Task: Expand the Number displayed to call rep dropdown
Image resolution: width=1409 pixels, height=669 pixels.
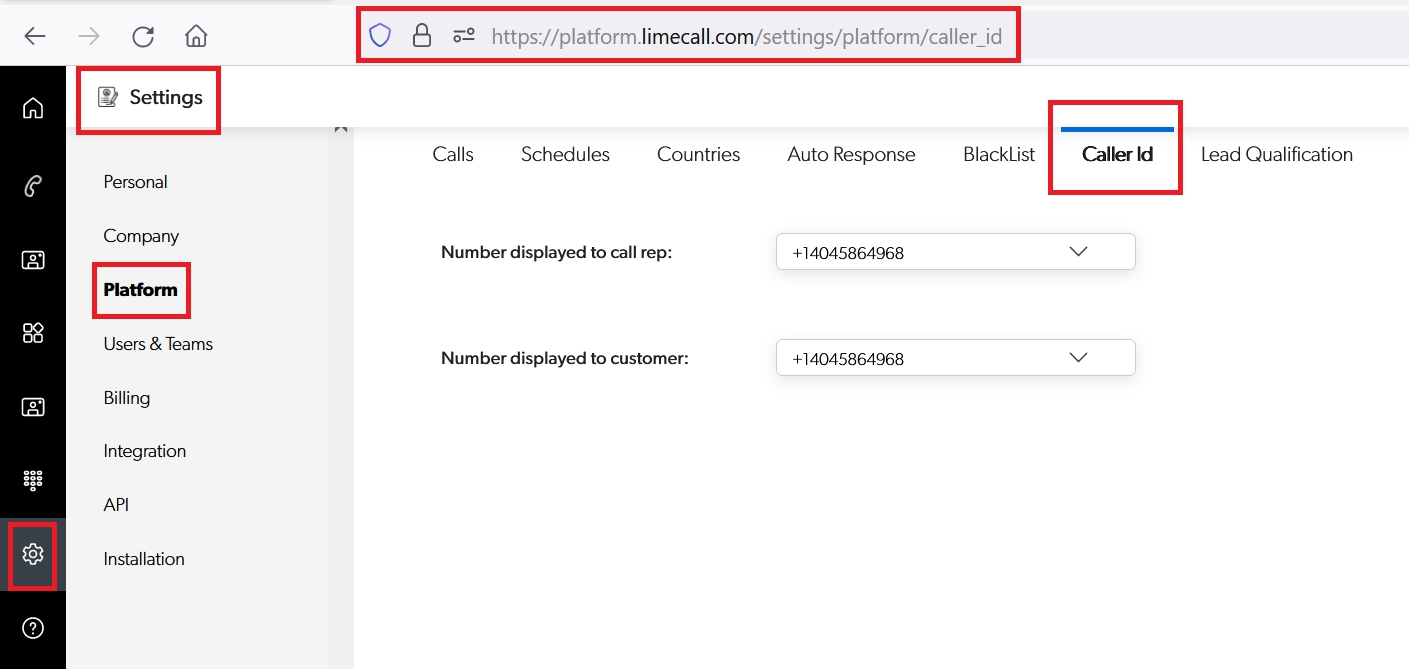Action: click(x=955, y=252)
